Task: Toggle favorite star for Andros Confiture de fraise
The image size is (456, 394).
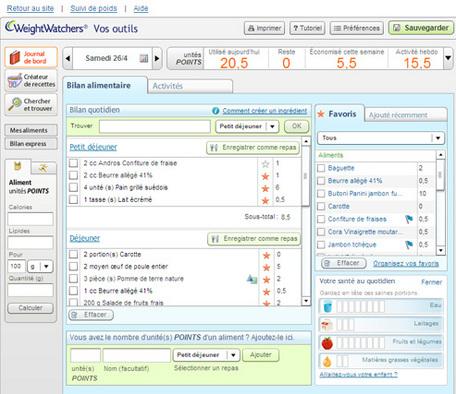Action: tap(265, 164)
